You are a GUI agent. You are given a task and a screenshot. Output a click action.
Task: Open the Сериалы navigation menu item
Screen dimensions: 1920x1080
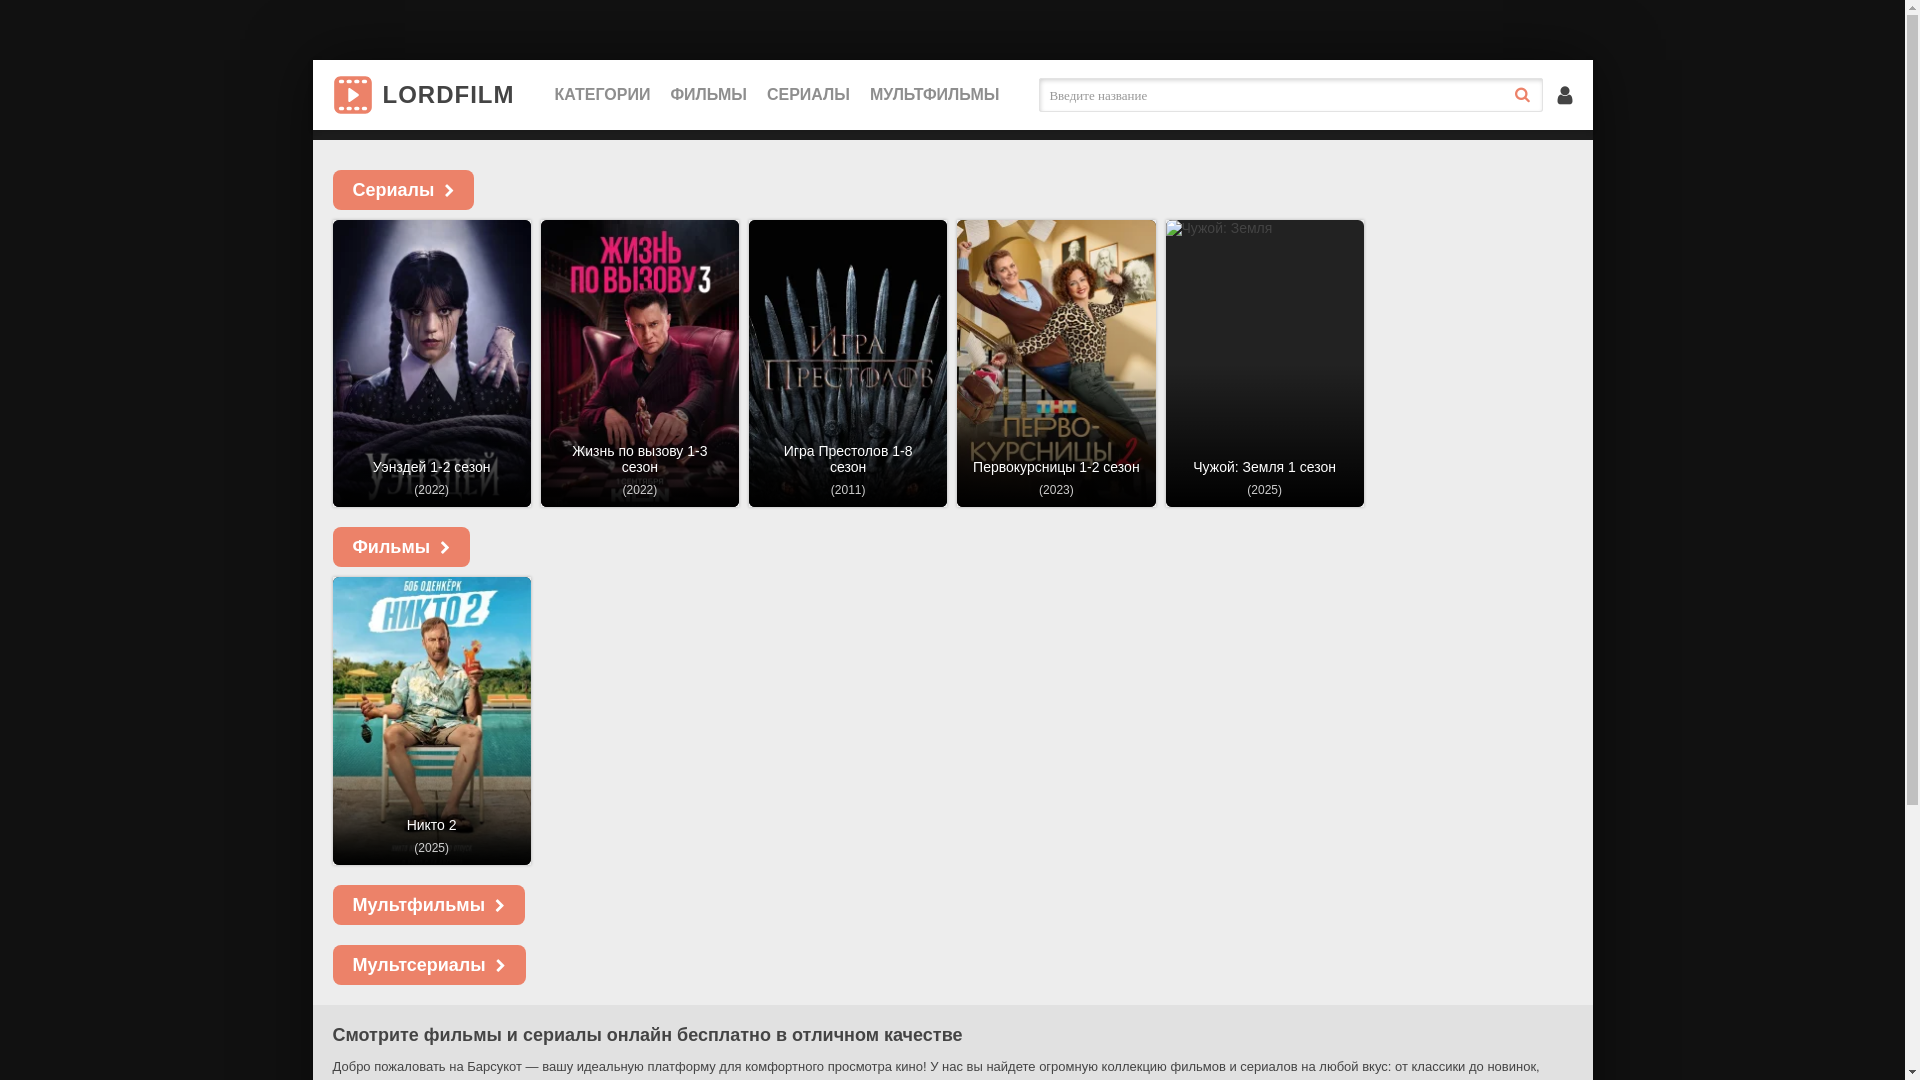tap(808, 95)
